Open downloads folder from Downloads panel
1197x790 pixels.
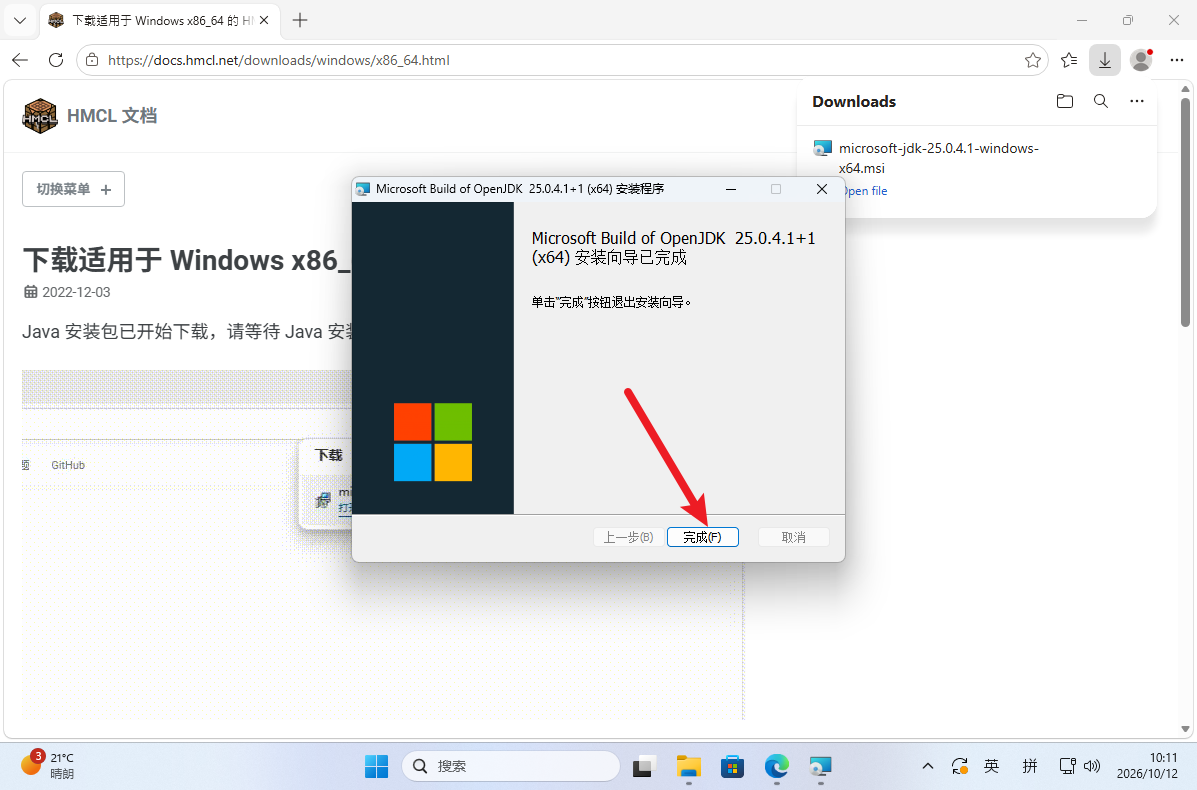(1065, 102)
